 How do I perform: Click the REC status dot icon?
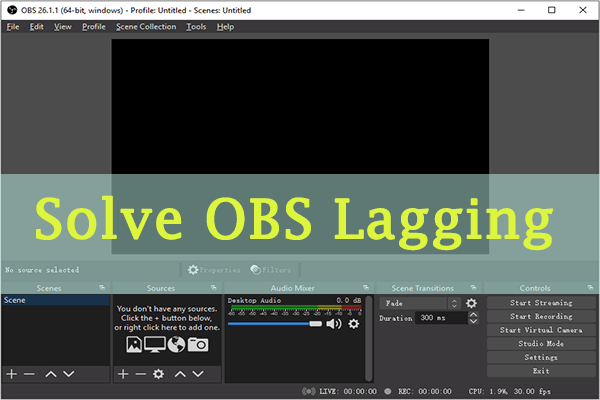[388, 391]
